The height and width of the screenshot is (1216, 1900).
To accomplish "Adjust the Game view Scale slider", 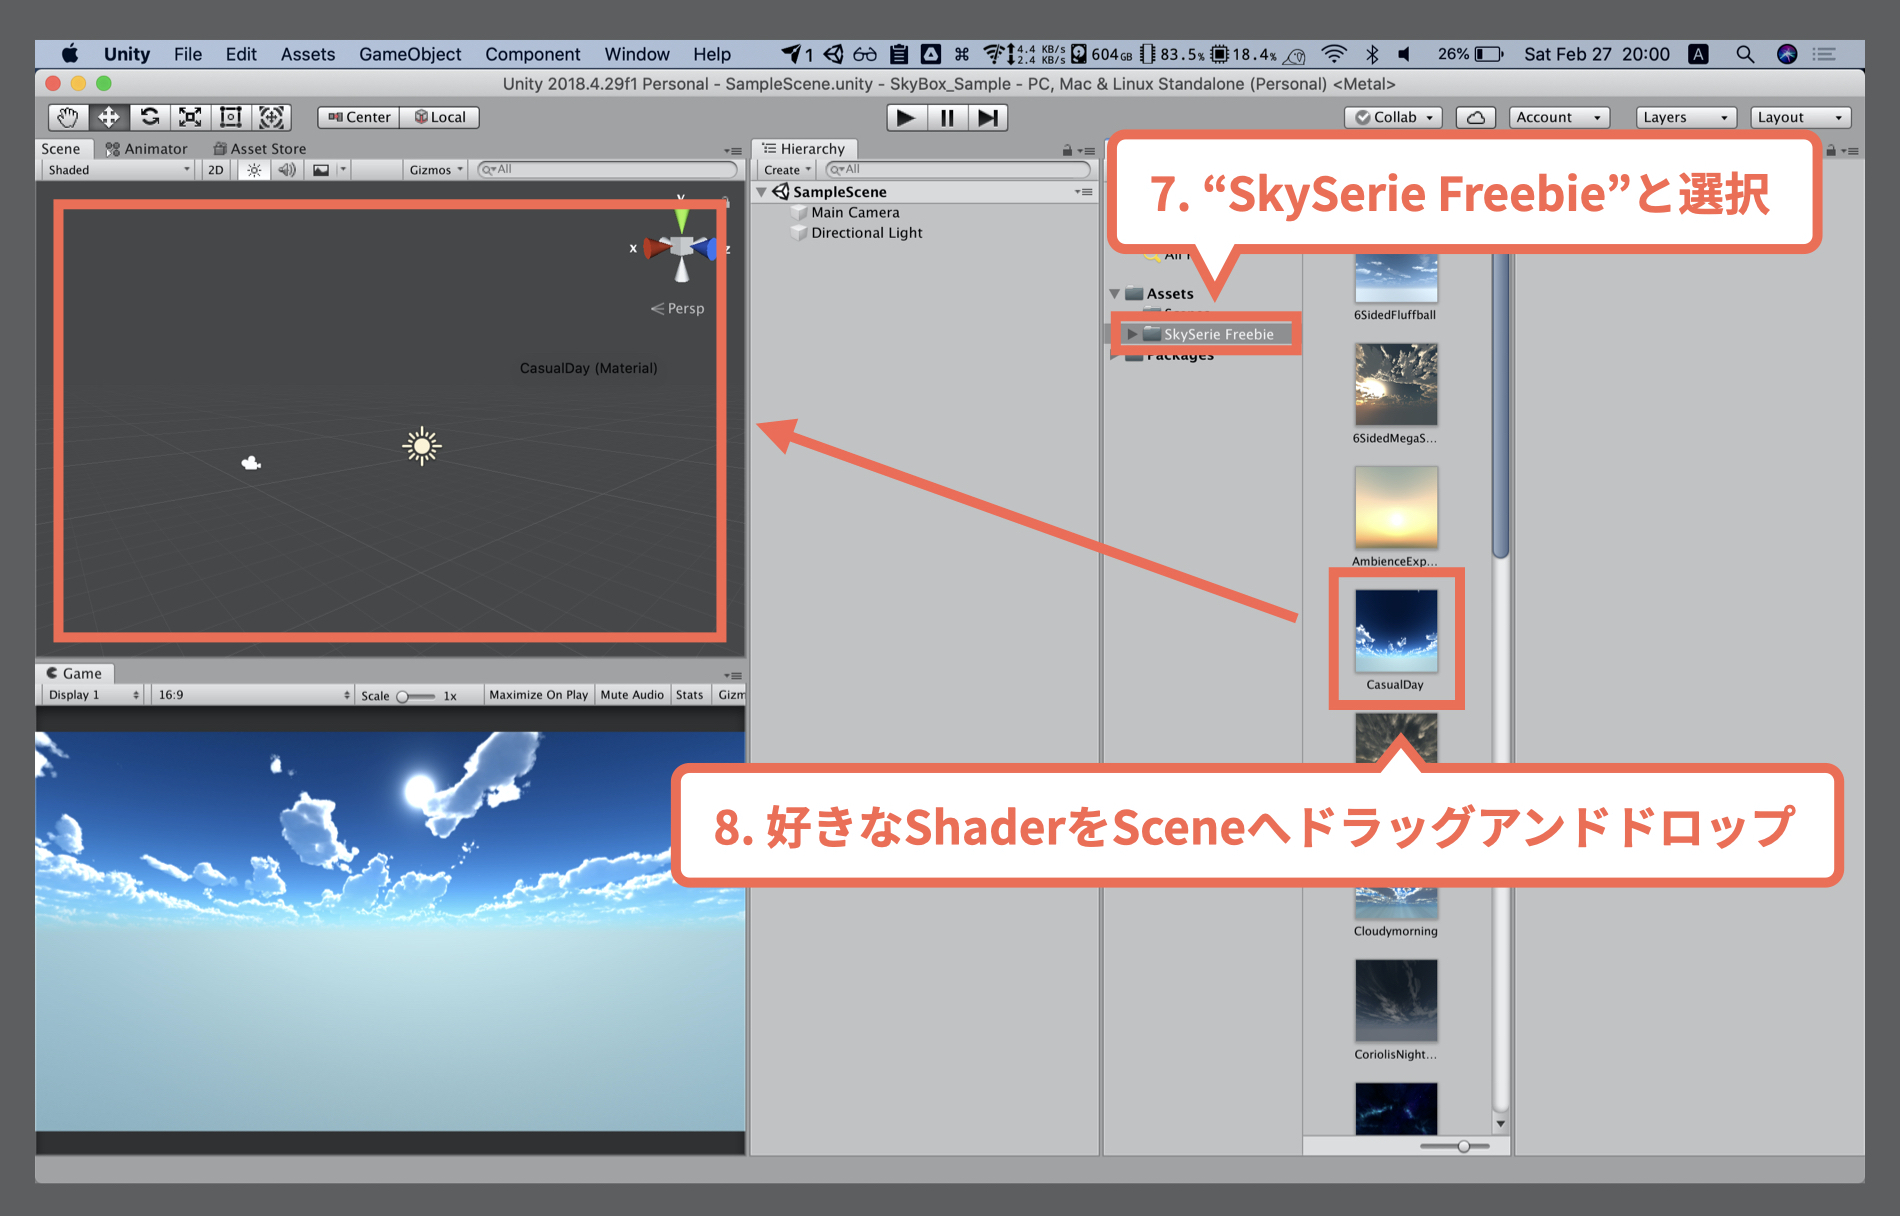I will click(x=417, y=696).
